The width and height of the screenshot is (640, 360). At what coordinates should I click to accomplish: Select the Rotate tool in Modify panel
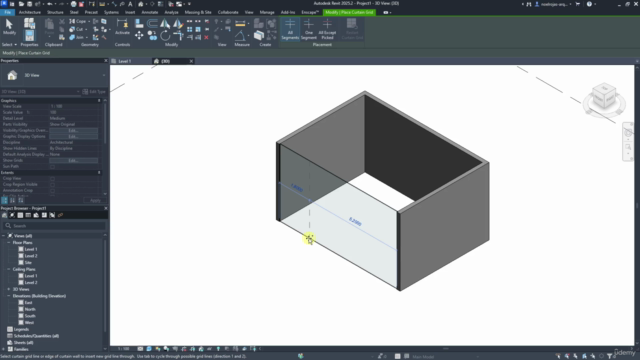tap(165, 36)
